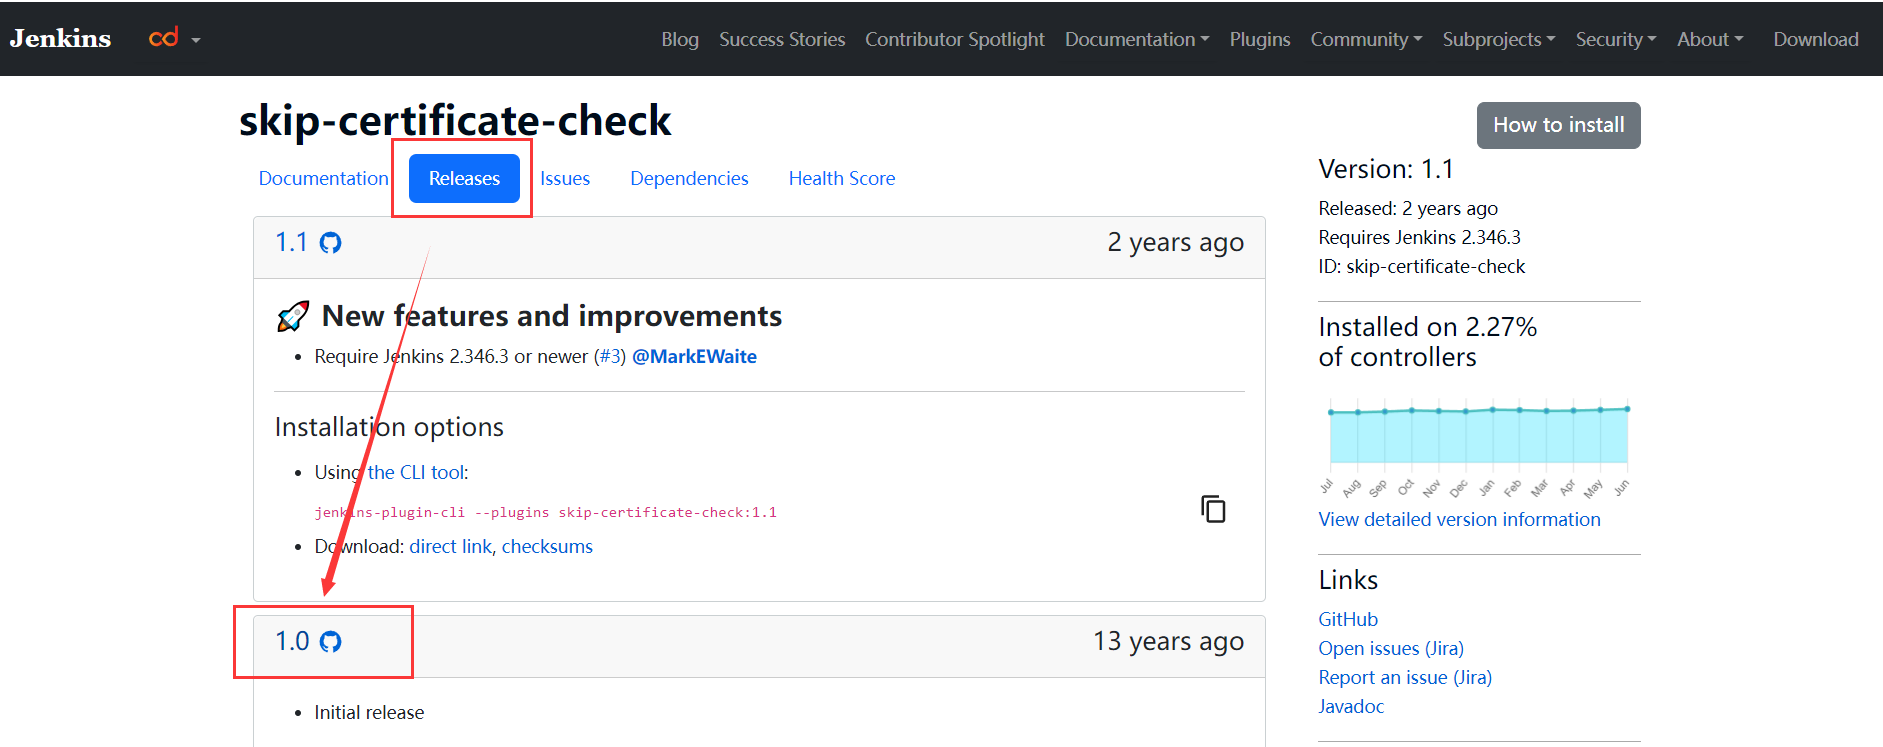Screen dimensions: 1883x747
Task: Select the Releases tab
Action: pos(464,178)
